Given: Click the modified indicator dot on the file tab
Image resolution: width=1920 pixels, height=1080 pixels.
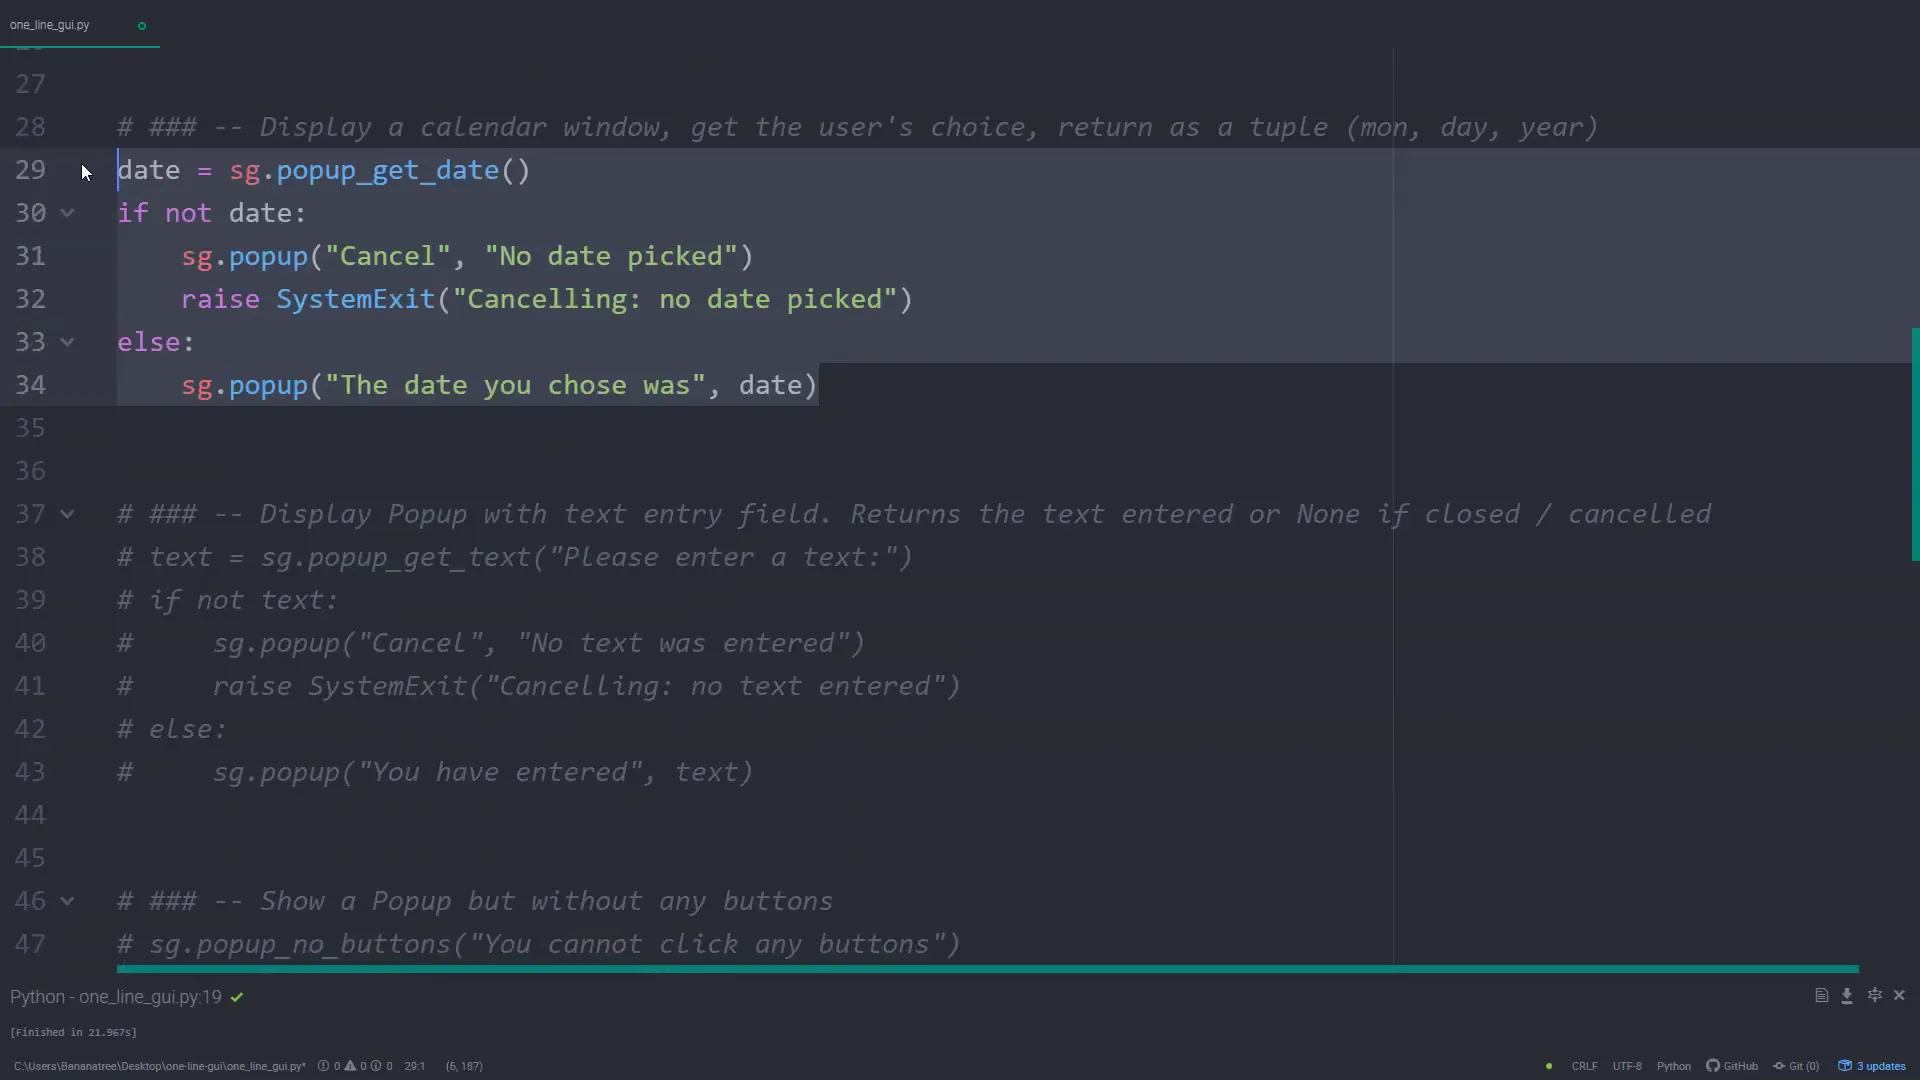Looking at the screenshot, I should pos(141,25).
